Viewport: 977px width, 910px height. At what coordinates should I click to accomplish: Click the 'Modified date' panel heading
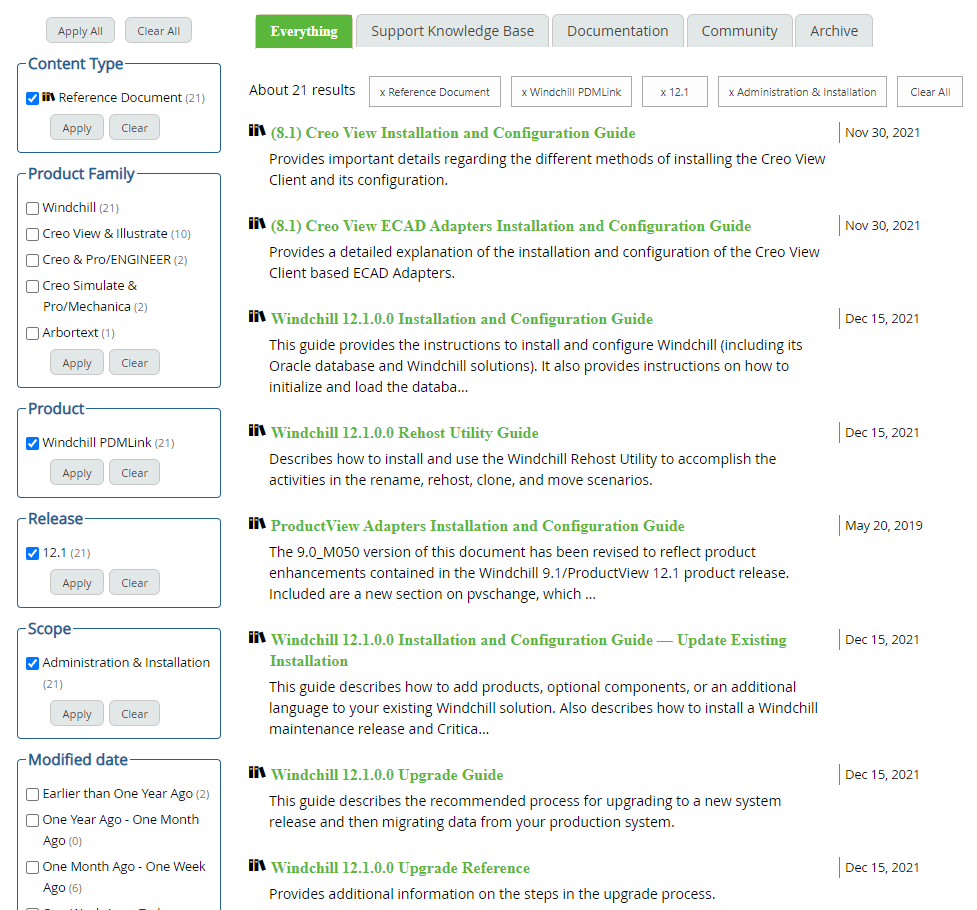[x=78, y=760]
